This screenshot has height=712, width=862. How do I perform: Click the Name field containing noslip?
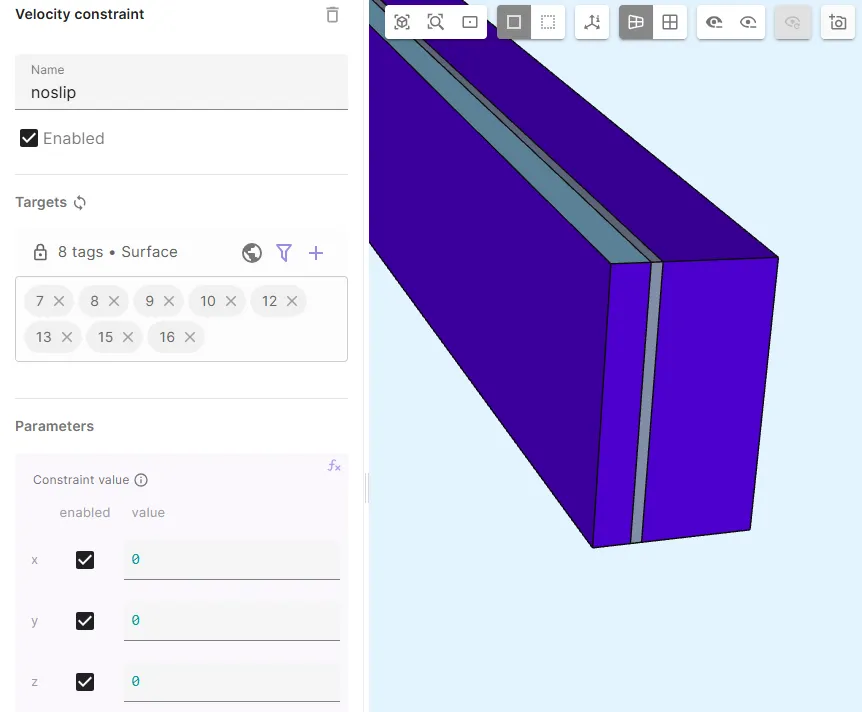181,92
